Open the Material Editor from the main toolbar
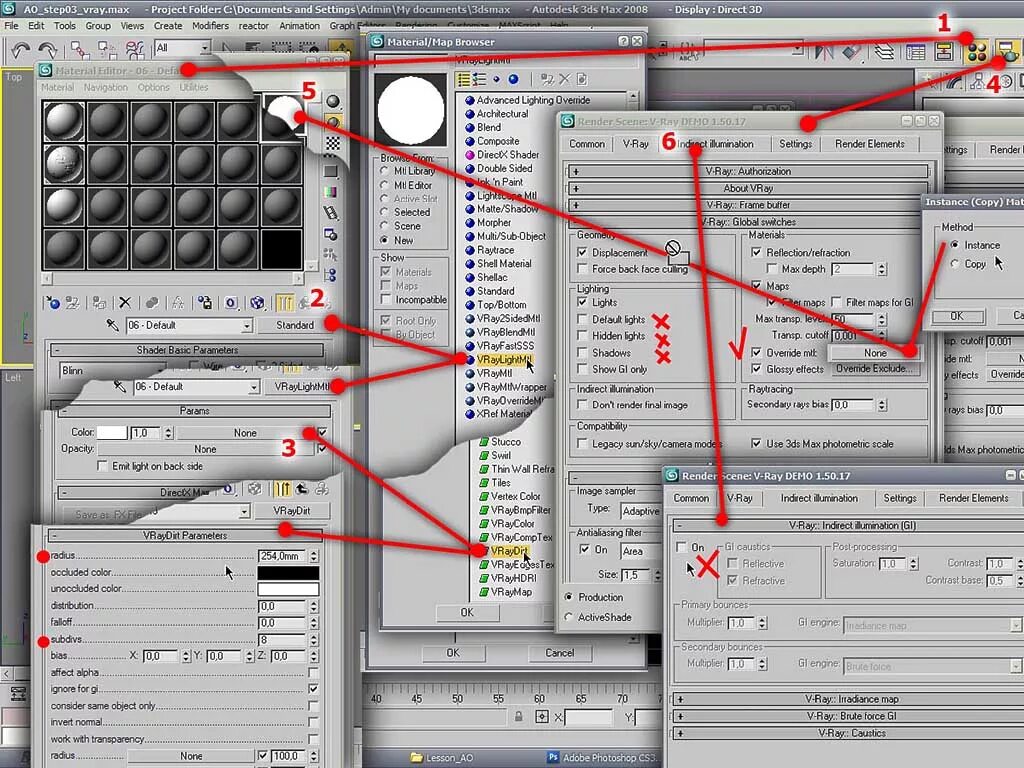This screenshot has height=768, width=1024. 976,52
